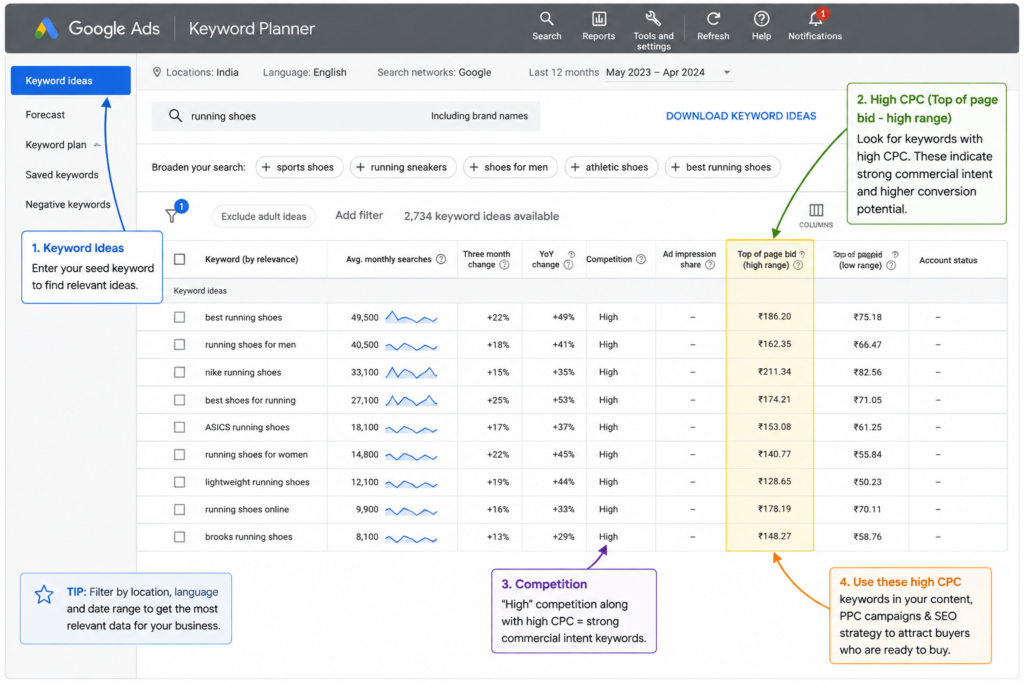Viewport: 1024px width, 683px height.
Task: Open the Help question mark icon
Action: 761,19
